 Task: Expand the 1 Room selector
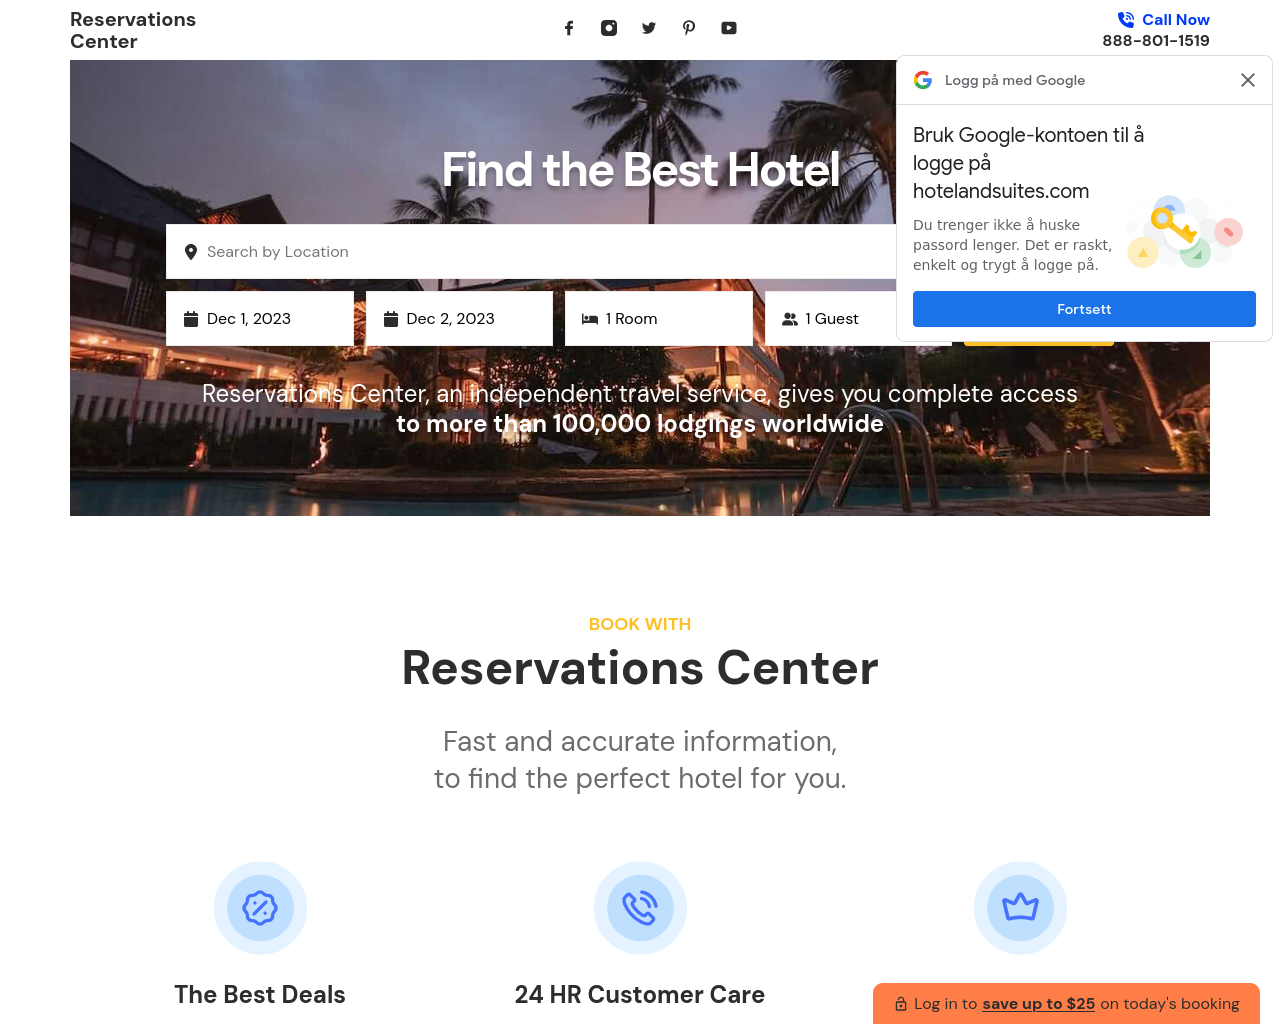tap(659, 319)
